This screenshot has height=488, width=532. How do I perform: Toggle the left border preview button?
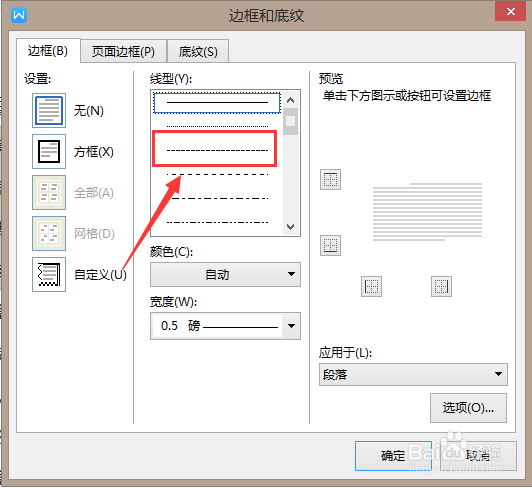pos(371,286)
